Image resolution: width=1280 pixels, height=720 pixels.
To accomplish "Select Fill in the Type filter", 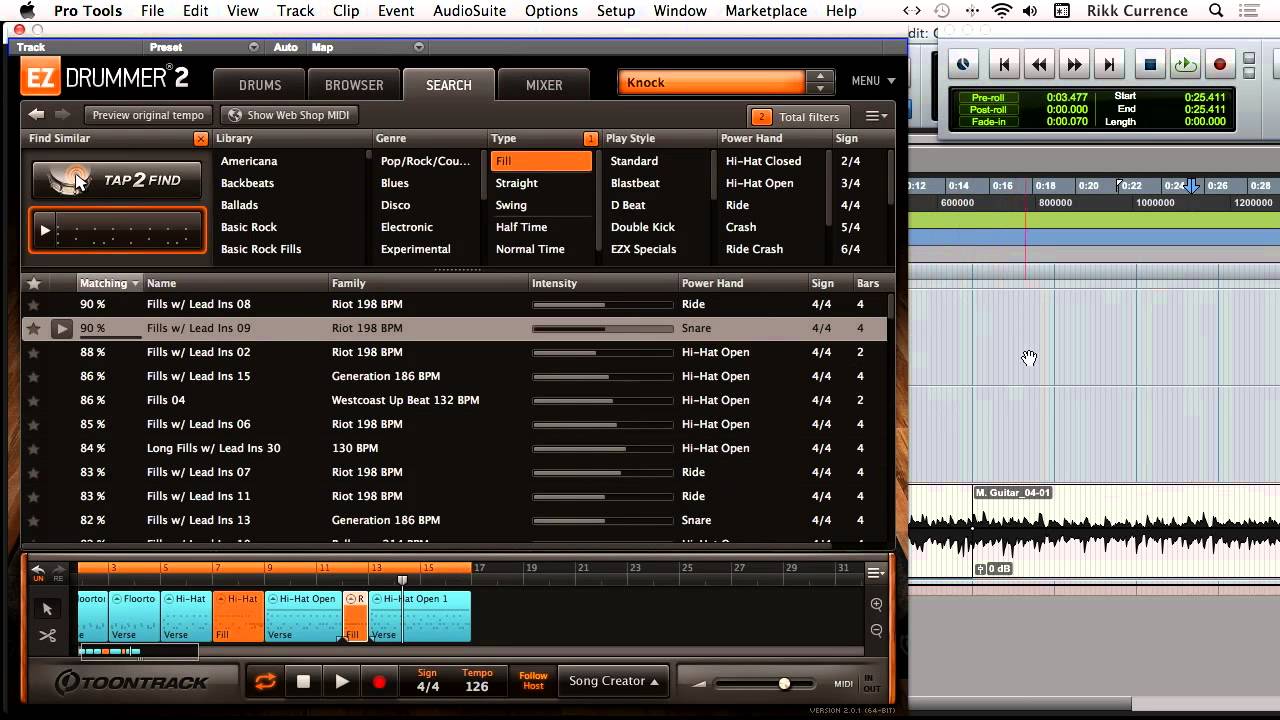I will click(541, 161).
